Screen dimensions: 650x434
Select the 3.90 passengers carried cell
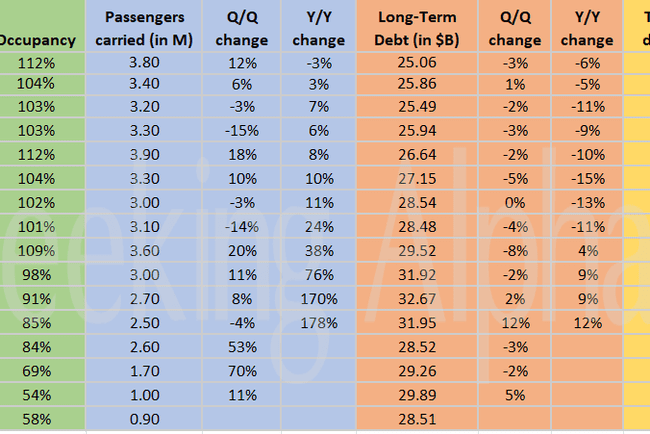click(x=143, y=155)
